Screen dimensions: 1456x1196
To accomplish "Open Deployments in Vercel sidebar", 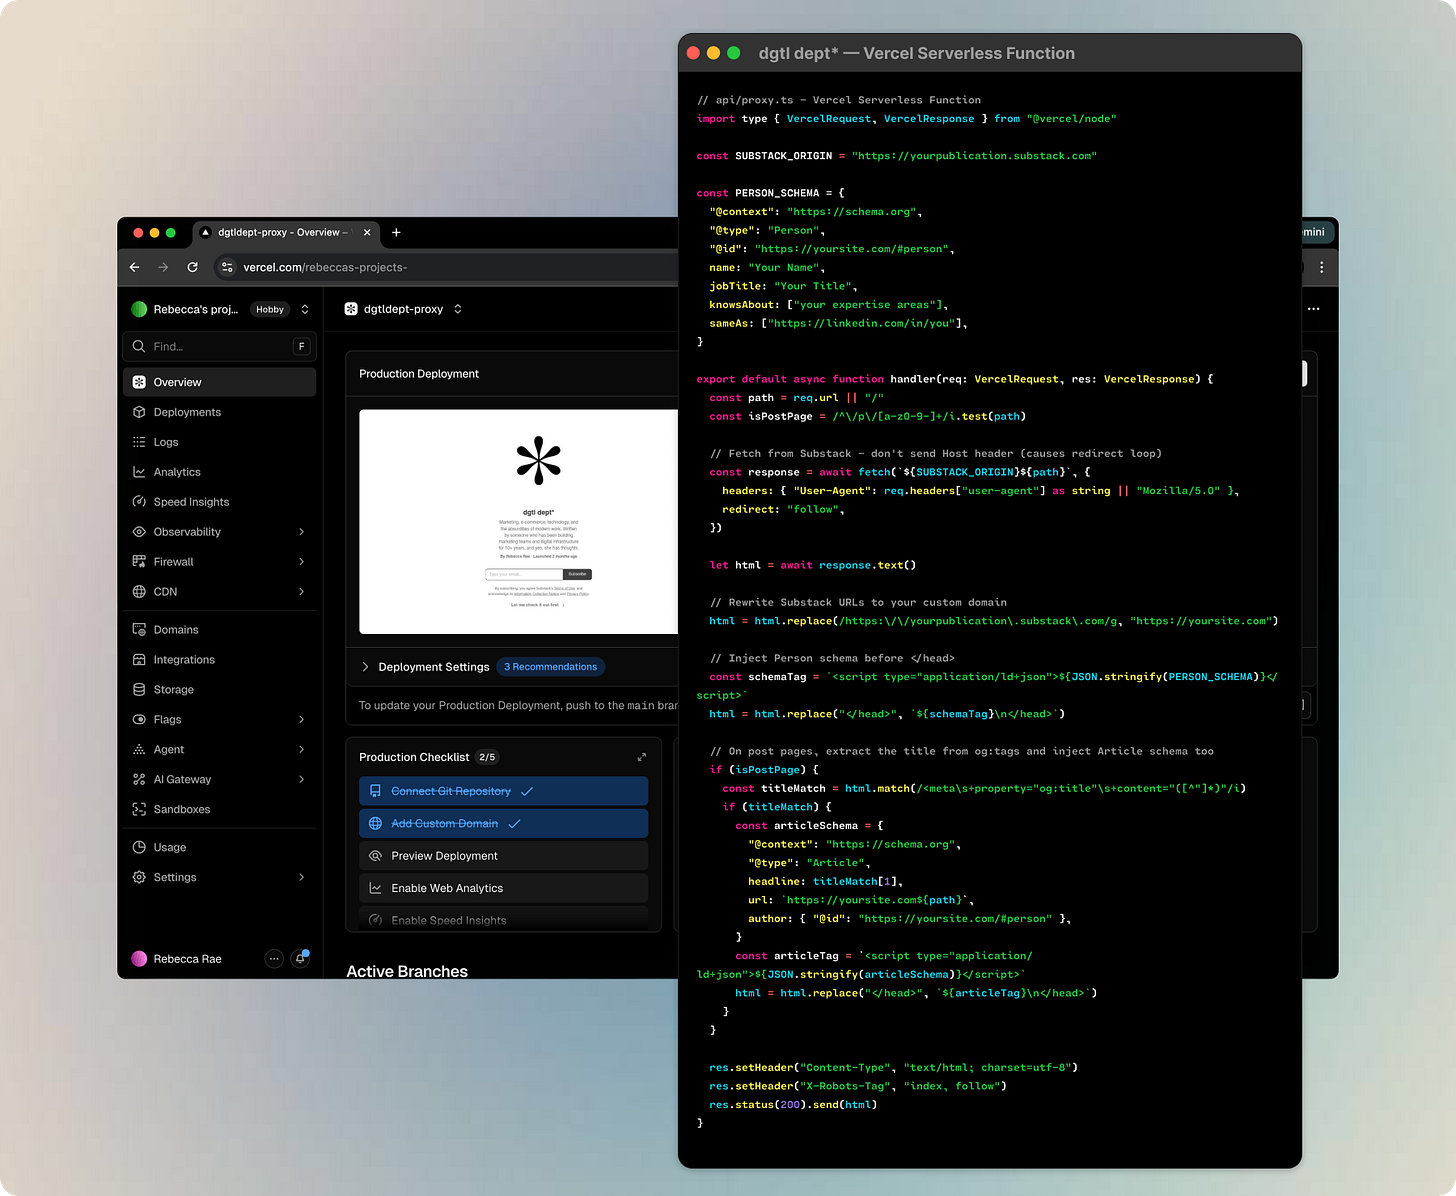I will tap(219, 412).
